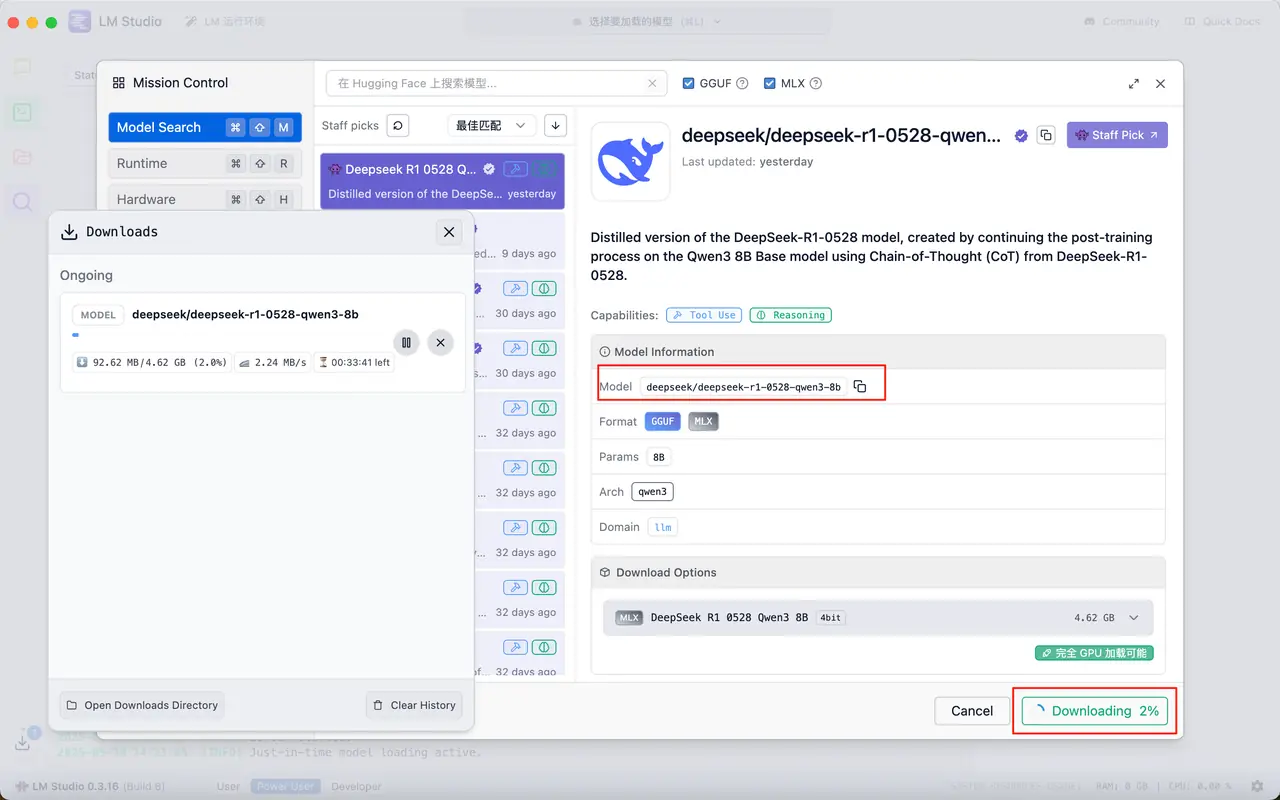Expand Mission Control to full screen
Viewport: 1280px width, 800px height.
coord(1134,84)
